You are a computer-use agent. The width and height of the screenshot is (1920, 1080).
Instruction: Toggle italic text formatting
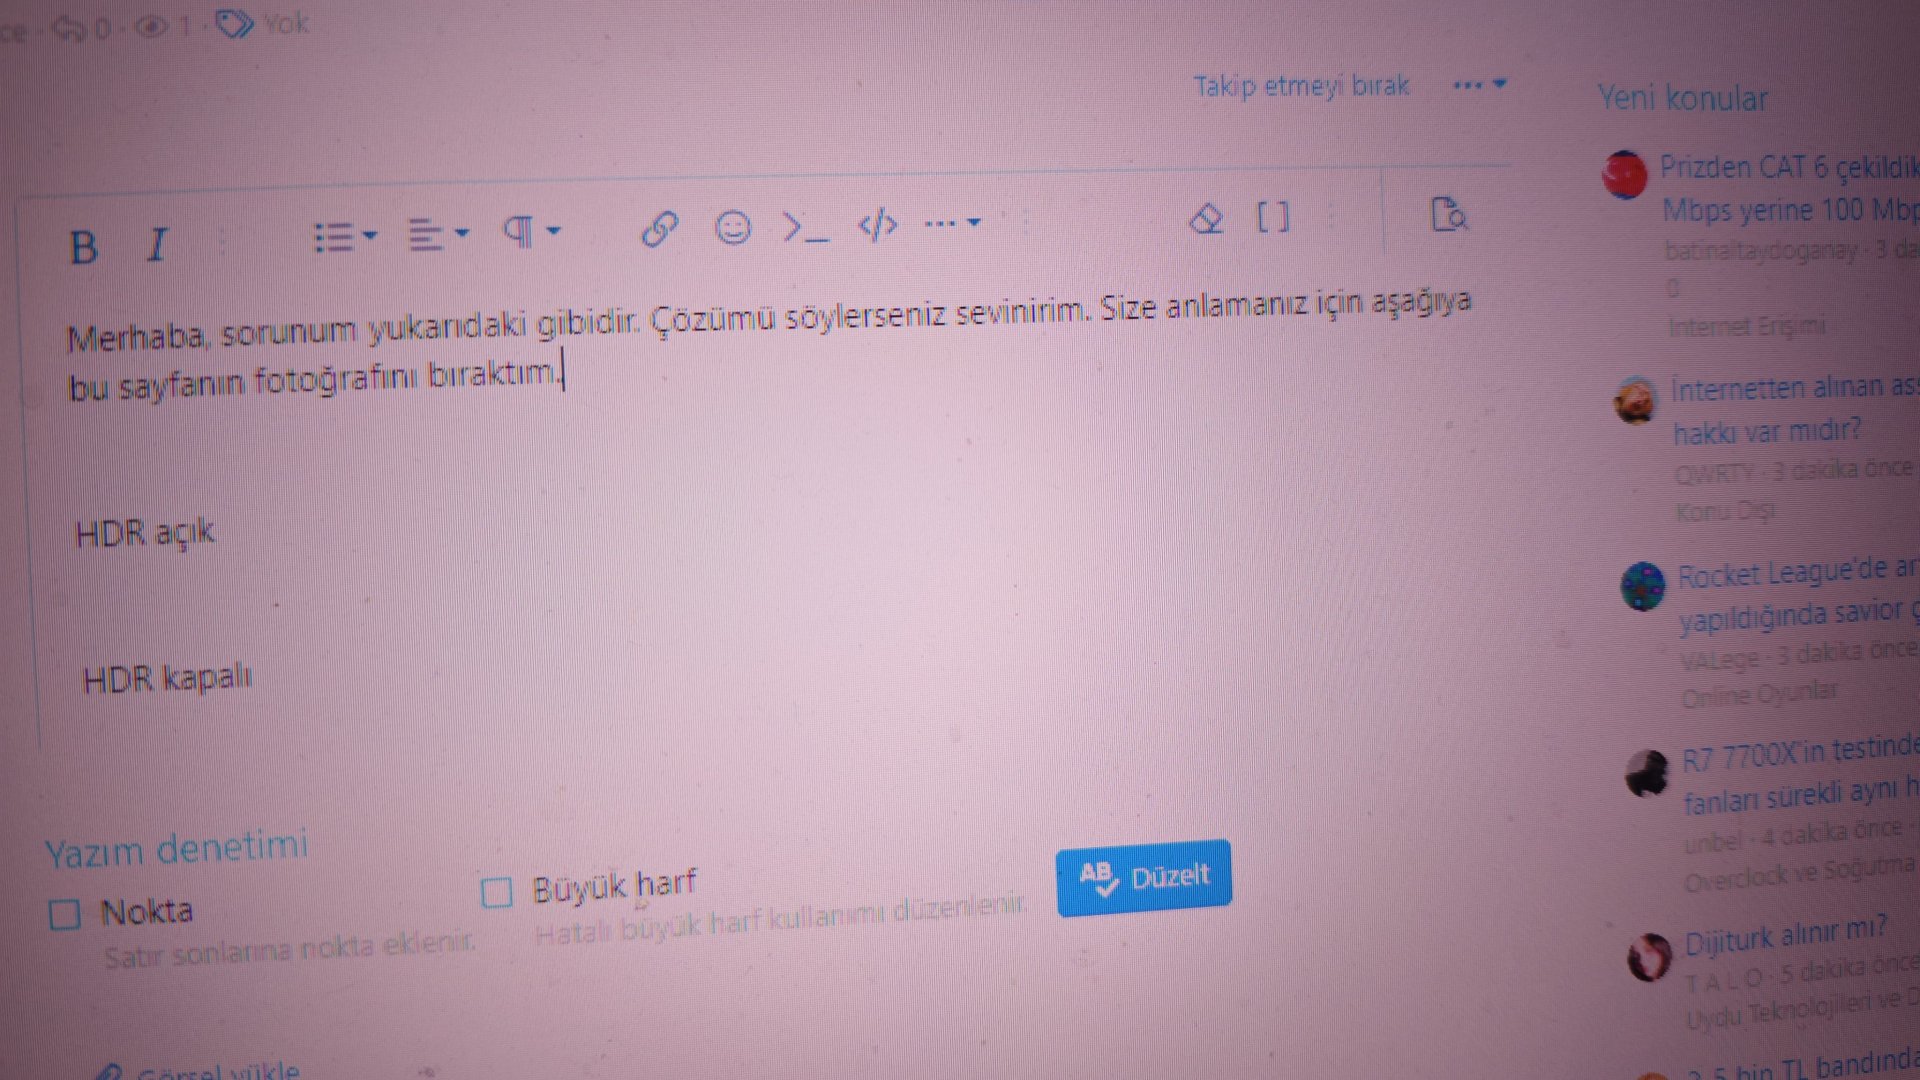[x=157, y=244]
